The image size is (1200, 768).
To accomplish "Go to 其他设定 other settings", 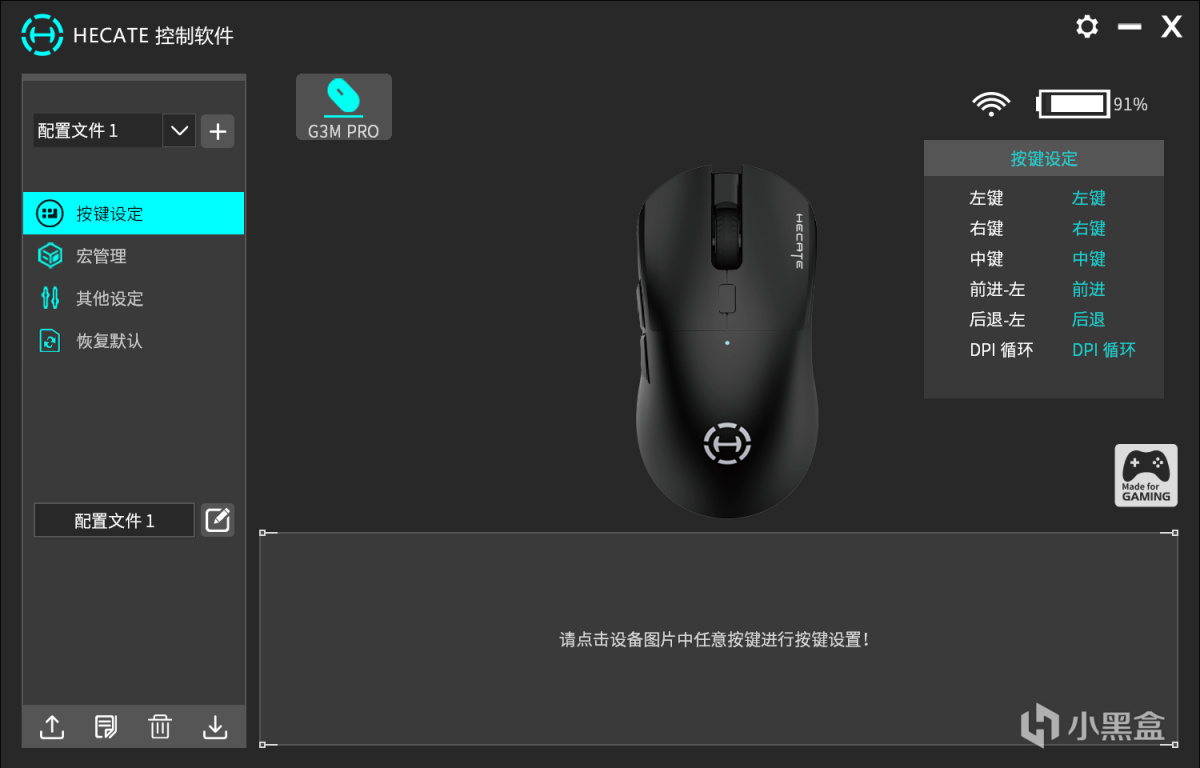I will (134, 298).
